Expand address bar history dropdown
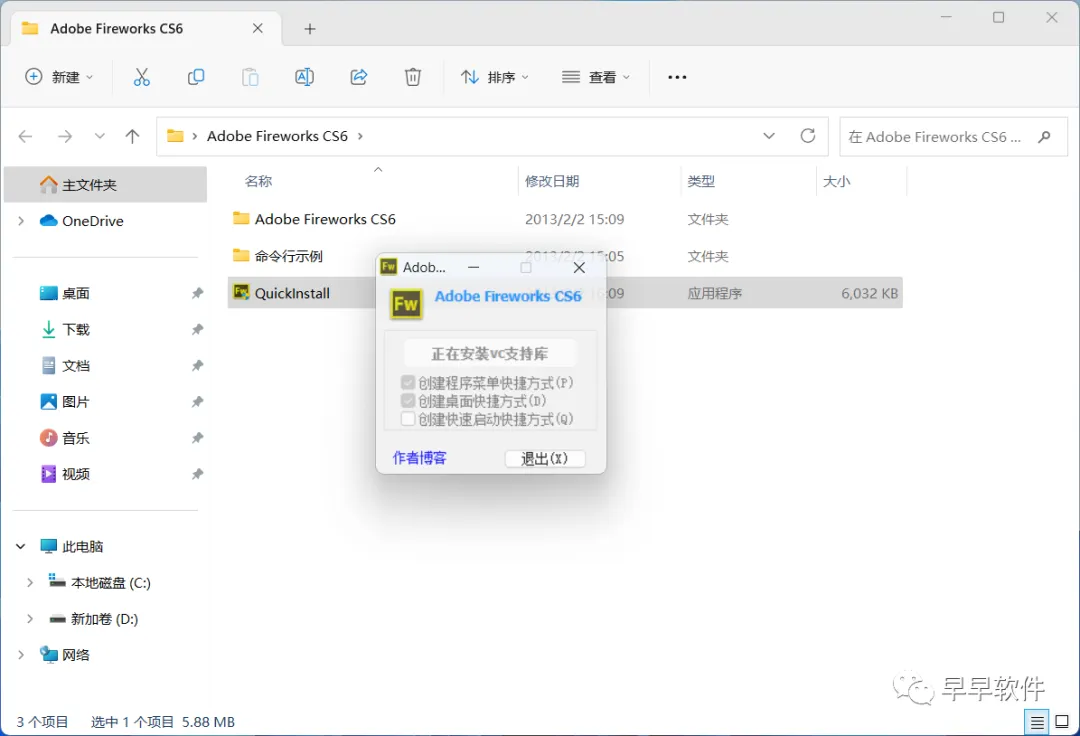Viewport: 1080px width, 736px height. [x=769, y=136]
